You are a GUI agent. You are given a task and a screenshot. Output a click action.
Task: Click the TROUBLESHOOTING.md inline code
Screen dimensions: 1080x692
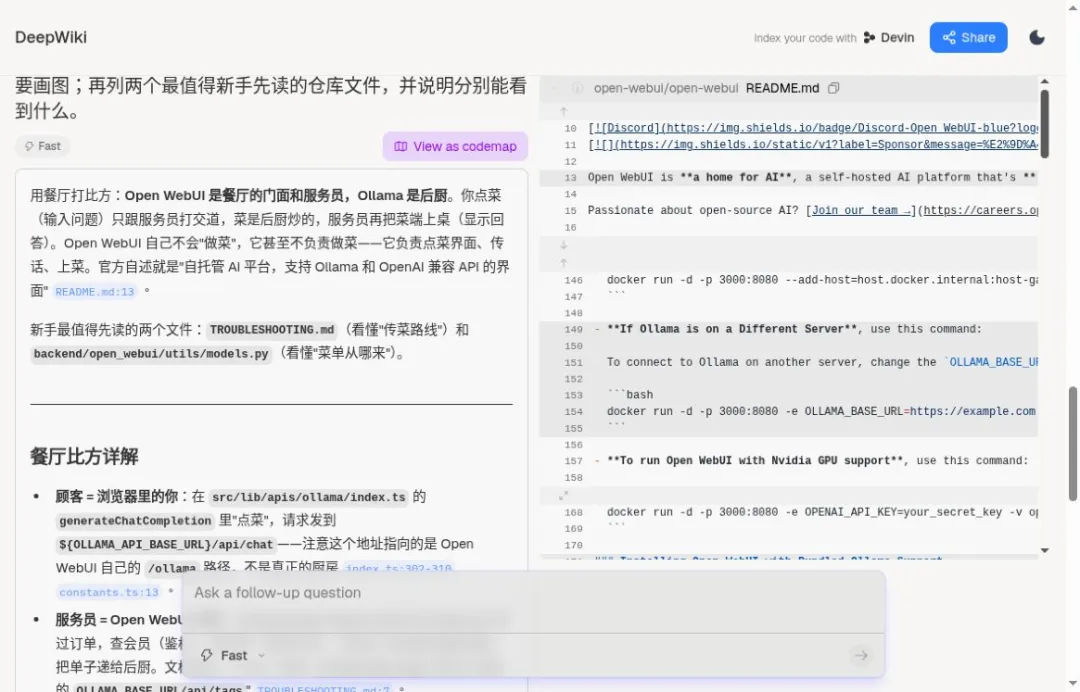click(271, 330)
